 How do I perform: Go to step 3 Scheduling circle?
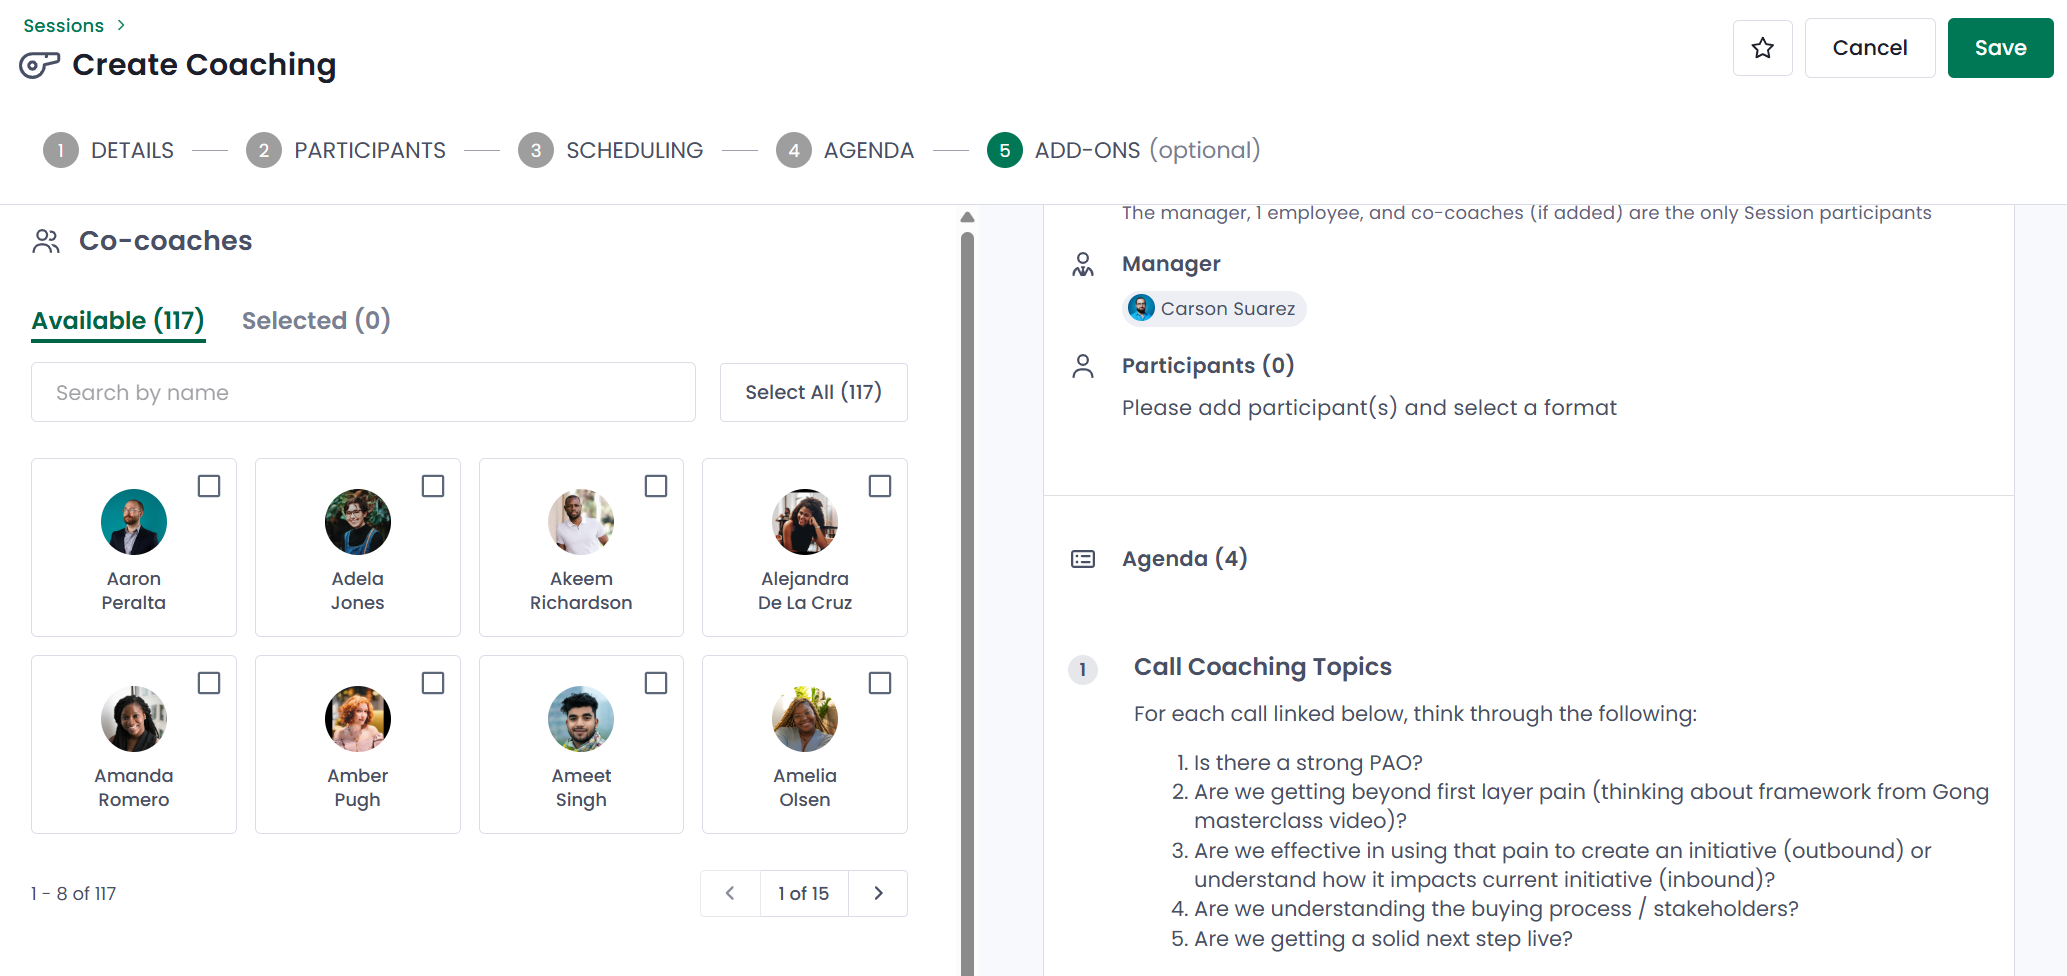tap(536, 150)
